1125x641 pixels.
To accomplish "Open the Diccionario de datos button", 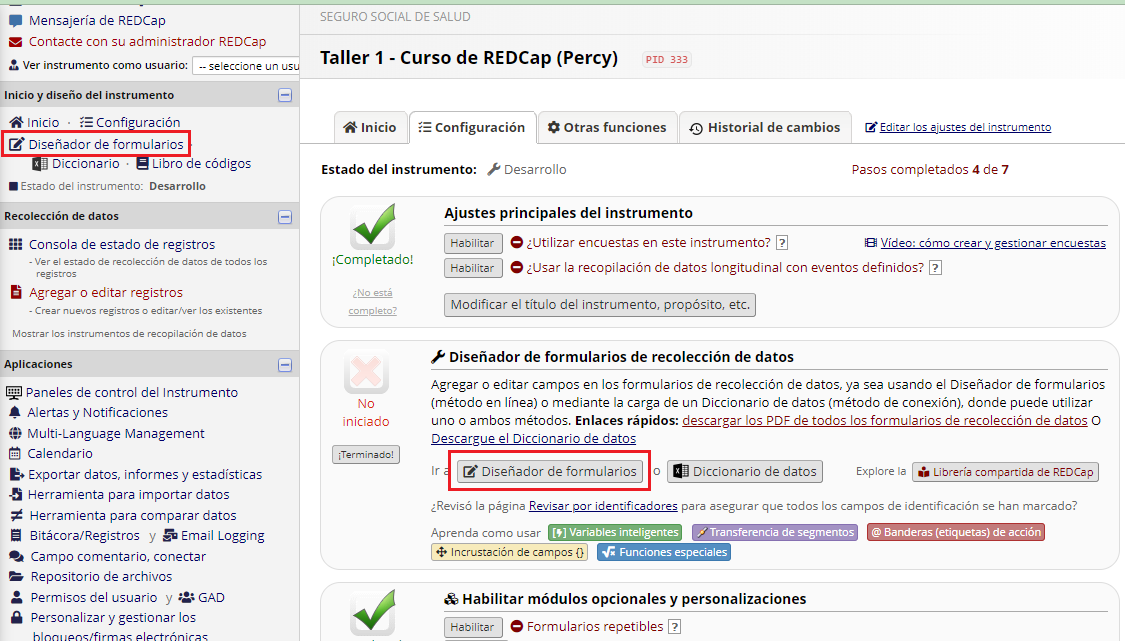I will coord(745,472).
